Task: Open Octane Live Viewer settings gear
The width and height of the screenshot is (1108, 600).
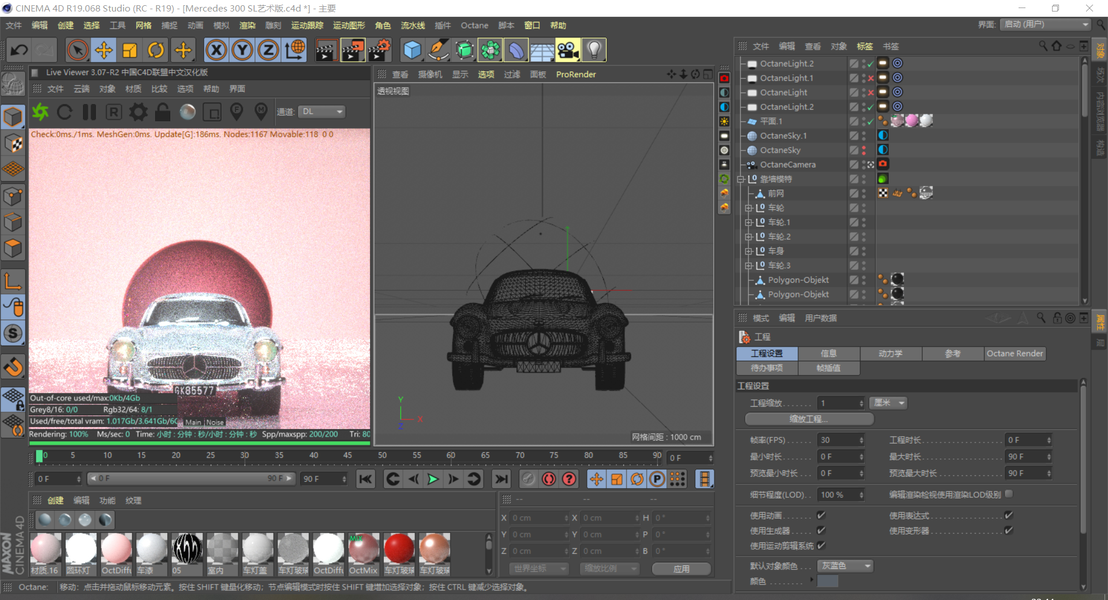Action: [x=138, y=112]
